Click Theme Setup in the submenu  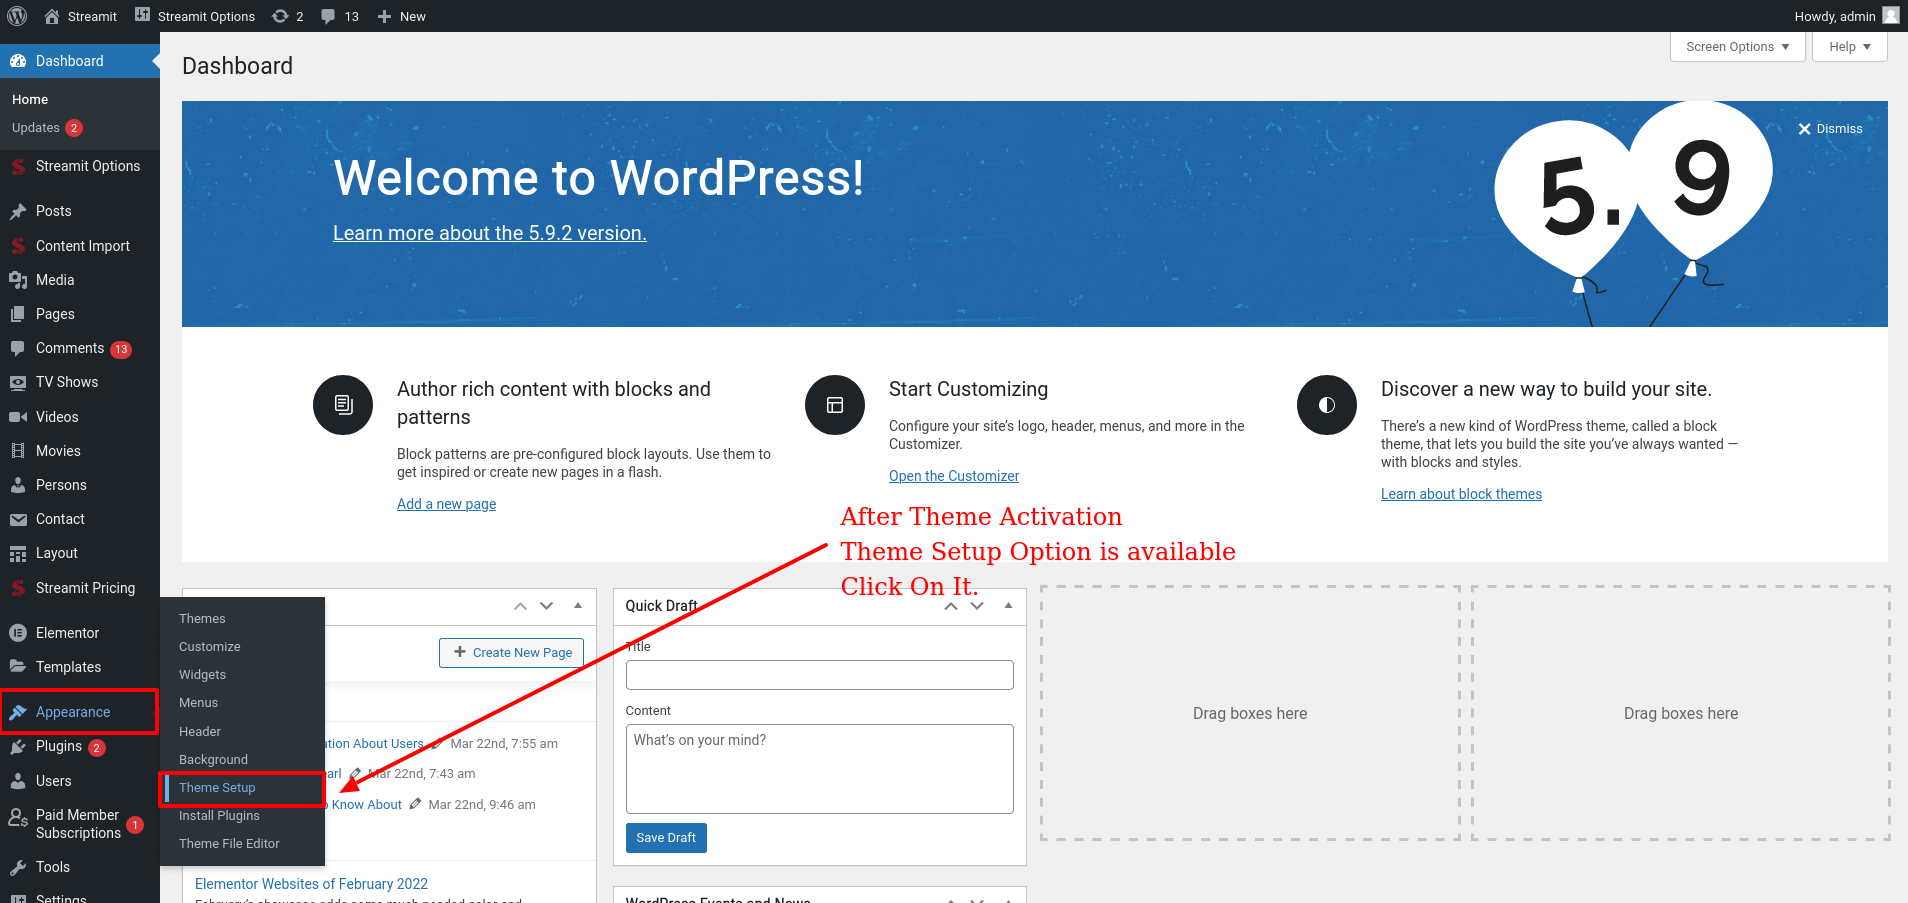pyautogui.click(x=242, y=788)
